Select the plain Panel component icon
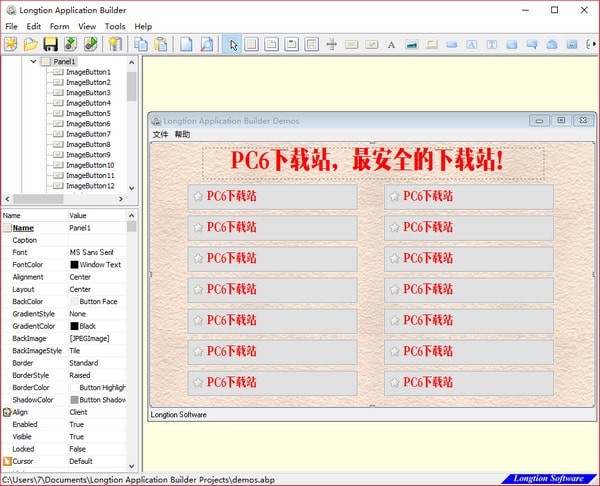600x486 pixels. coord(251,44)
